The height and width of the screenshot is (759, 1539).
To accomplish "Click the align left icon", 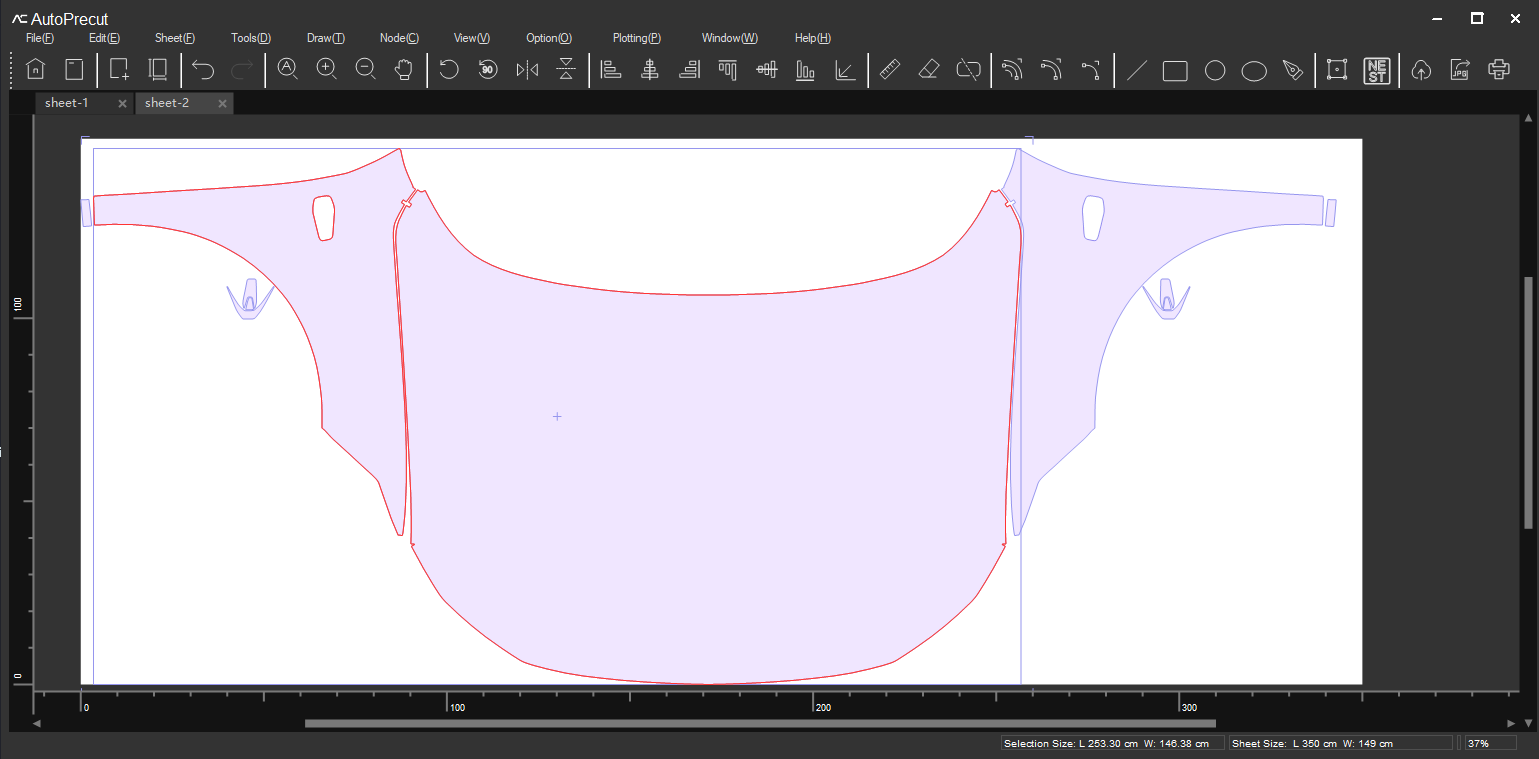I will pyautogui.click(x=611, y=69).
